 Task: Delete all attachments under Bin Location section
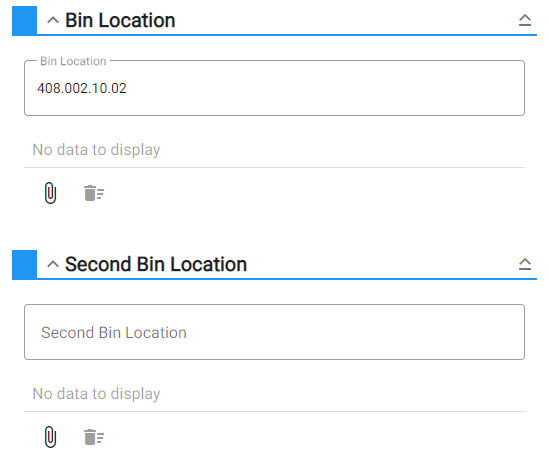click(x=94, y=193)
